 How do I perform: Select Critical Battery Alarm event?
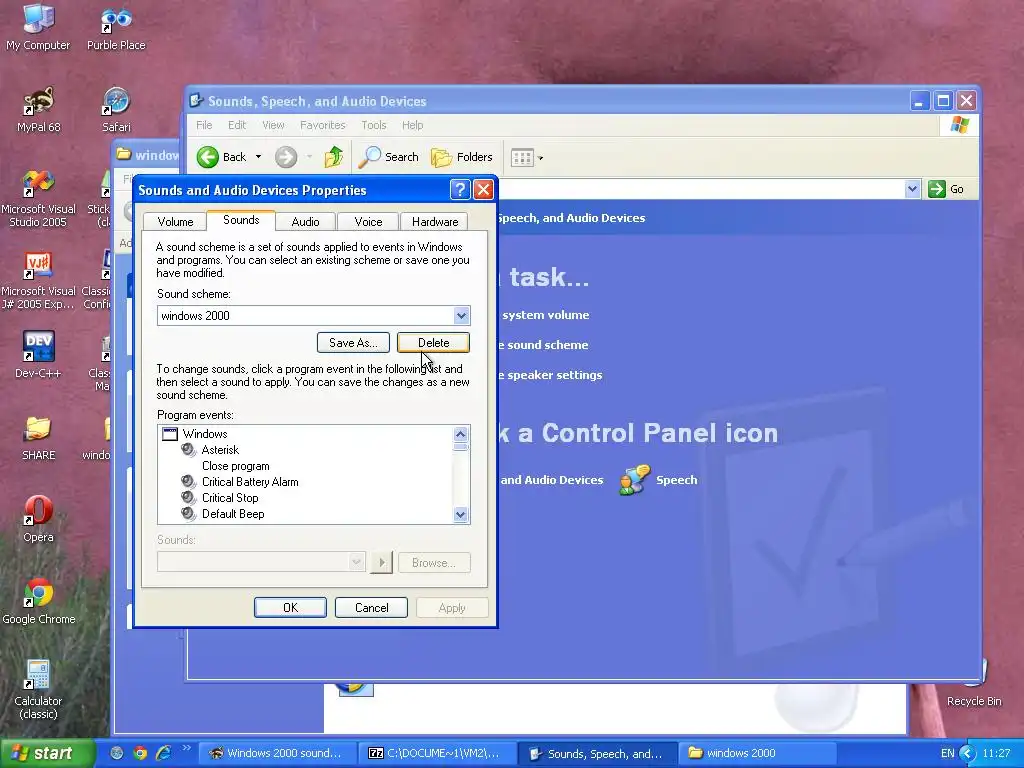tap(250, 481)
